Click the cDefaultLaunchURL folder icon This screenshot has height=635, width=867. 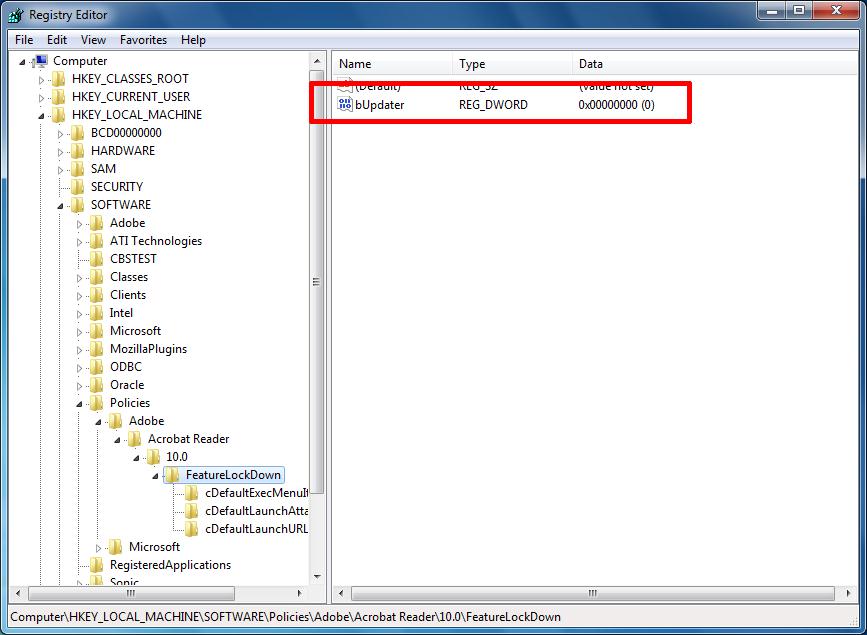(191, 529)
